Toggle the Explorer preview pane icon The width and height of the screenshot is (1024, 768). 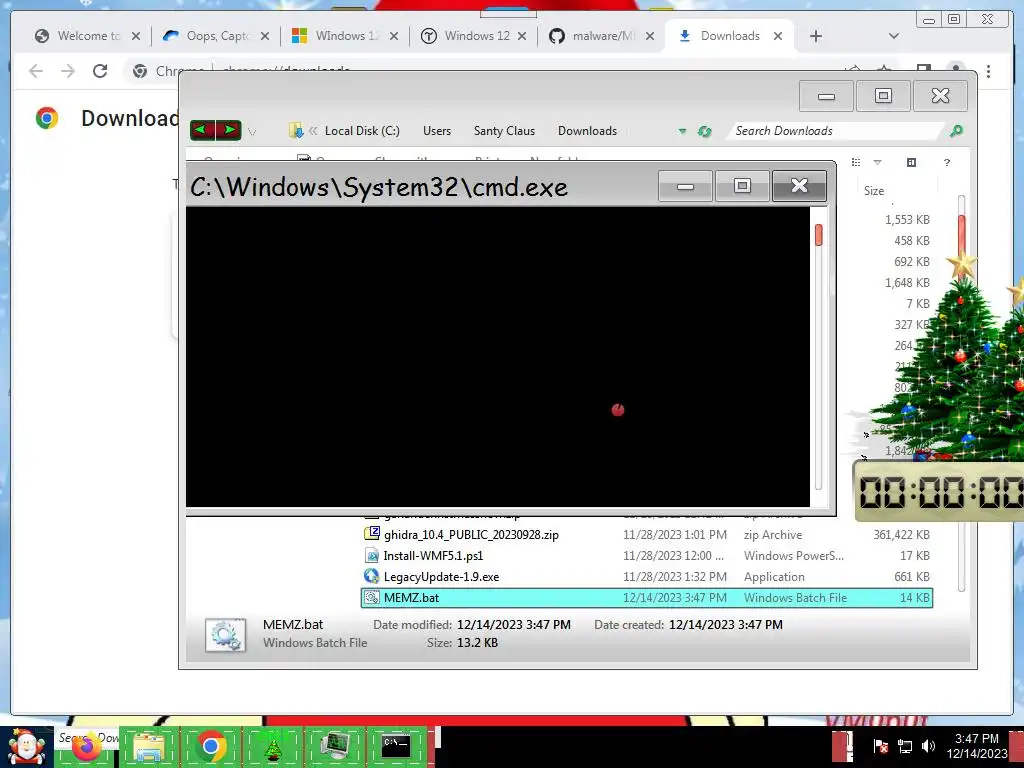[912, 162]
